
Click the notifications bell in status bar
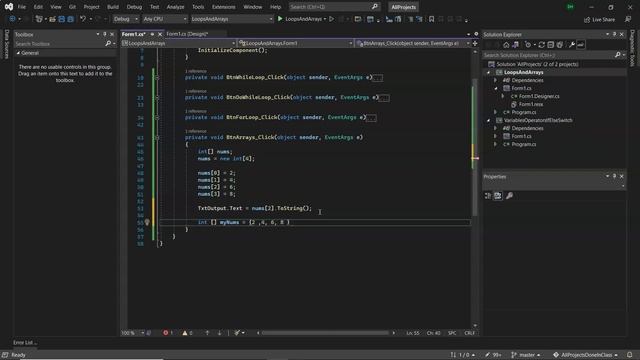pyautogui.click(x=630, y=355)
